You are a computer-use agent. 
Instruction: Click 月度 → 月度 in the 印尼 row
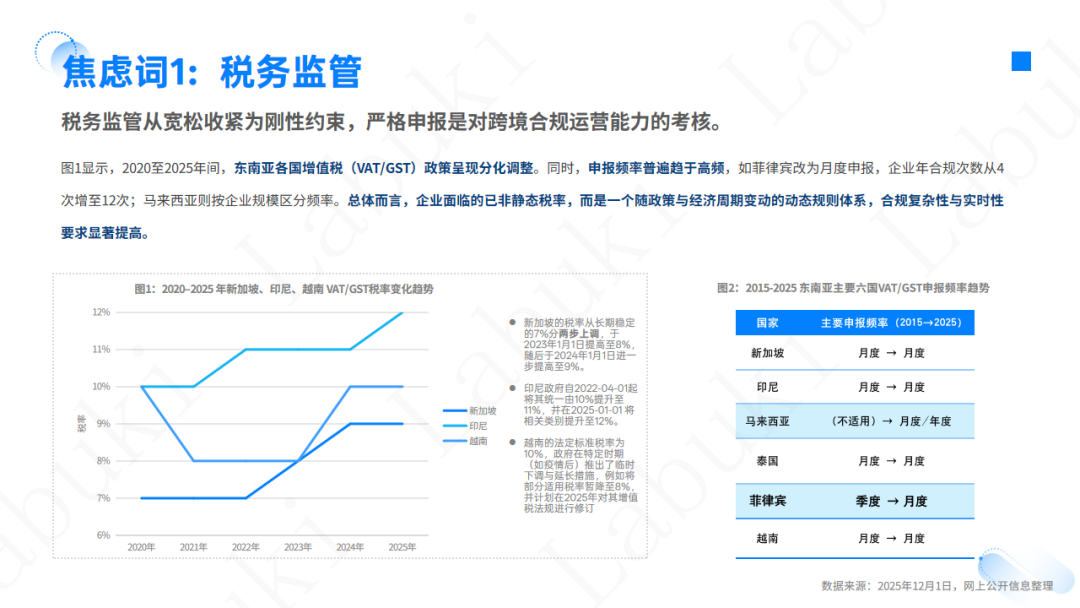pyautogui.click(x=891, y=388)
